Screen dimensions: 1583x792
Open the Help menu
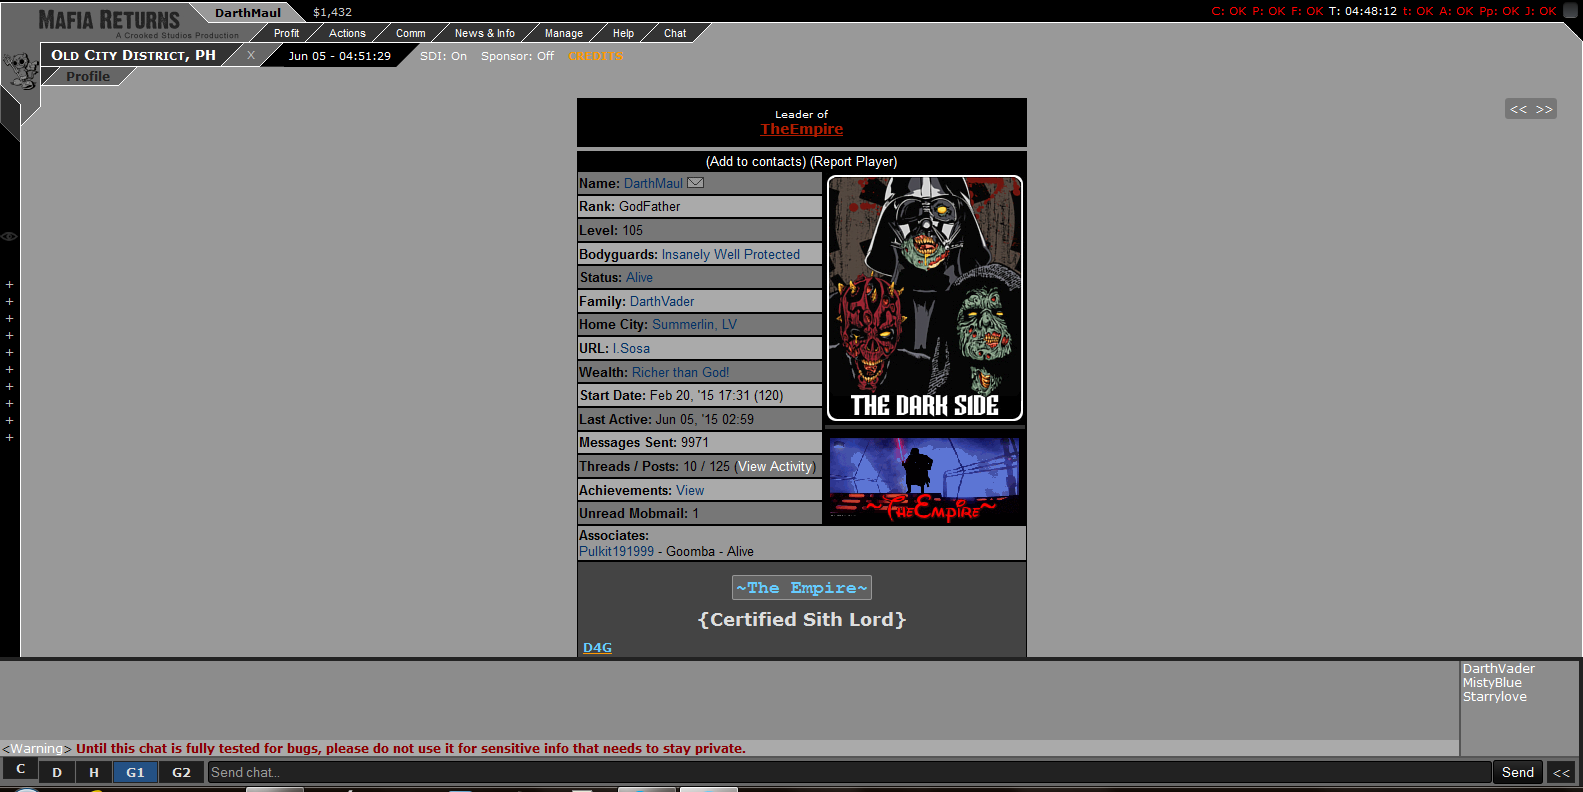(623, 33)
